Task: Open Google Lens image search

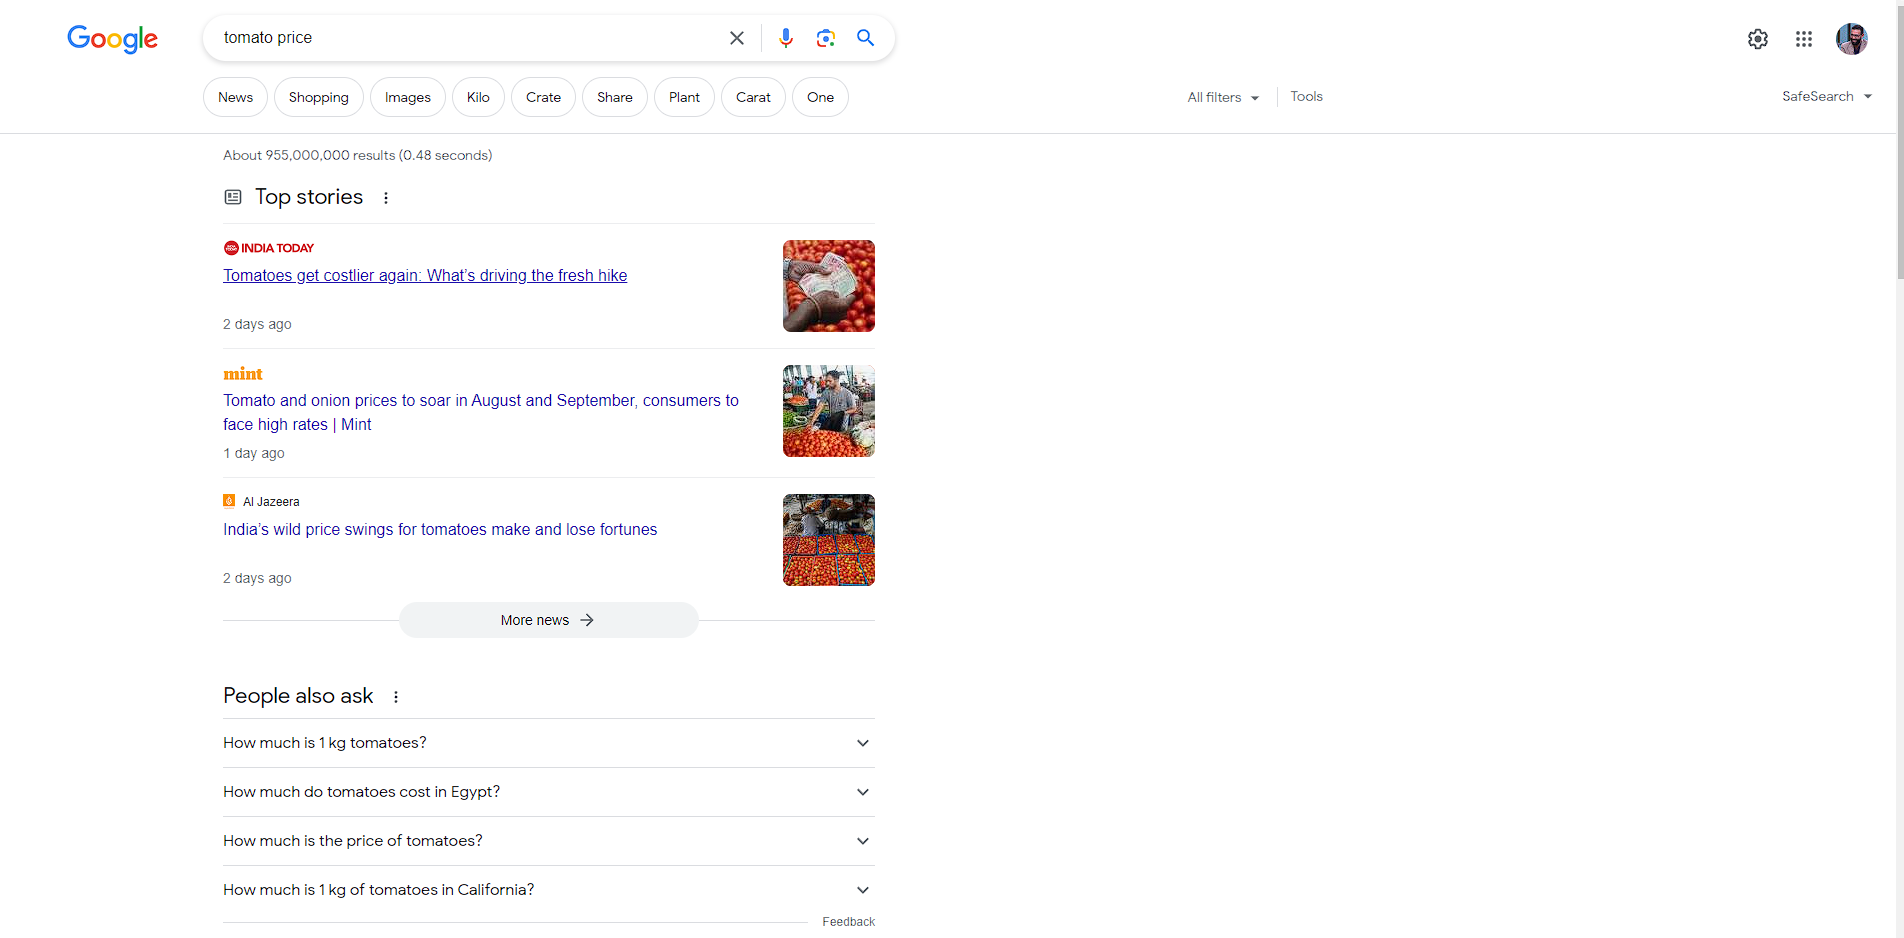Action: click(x=826, y=38)
